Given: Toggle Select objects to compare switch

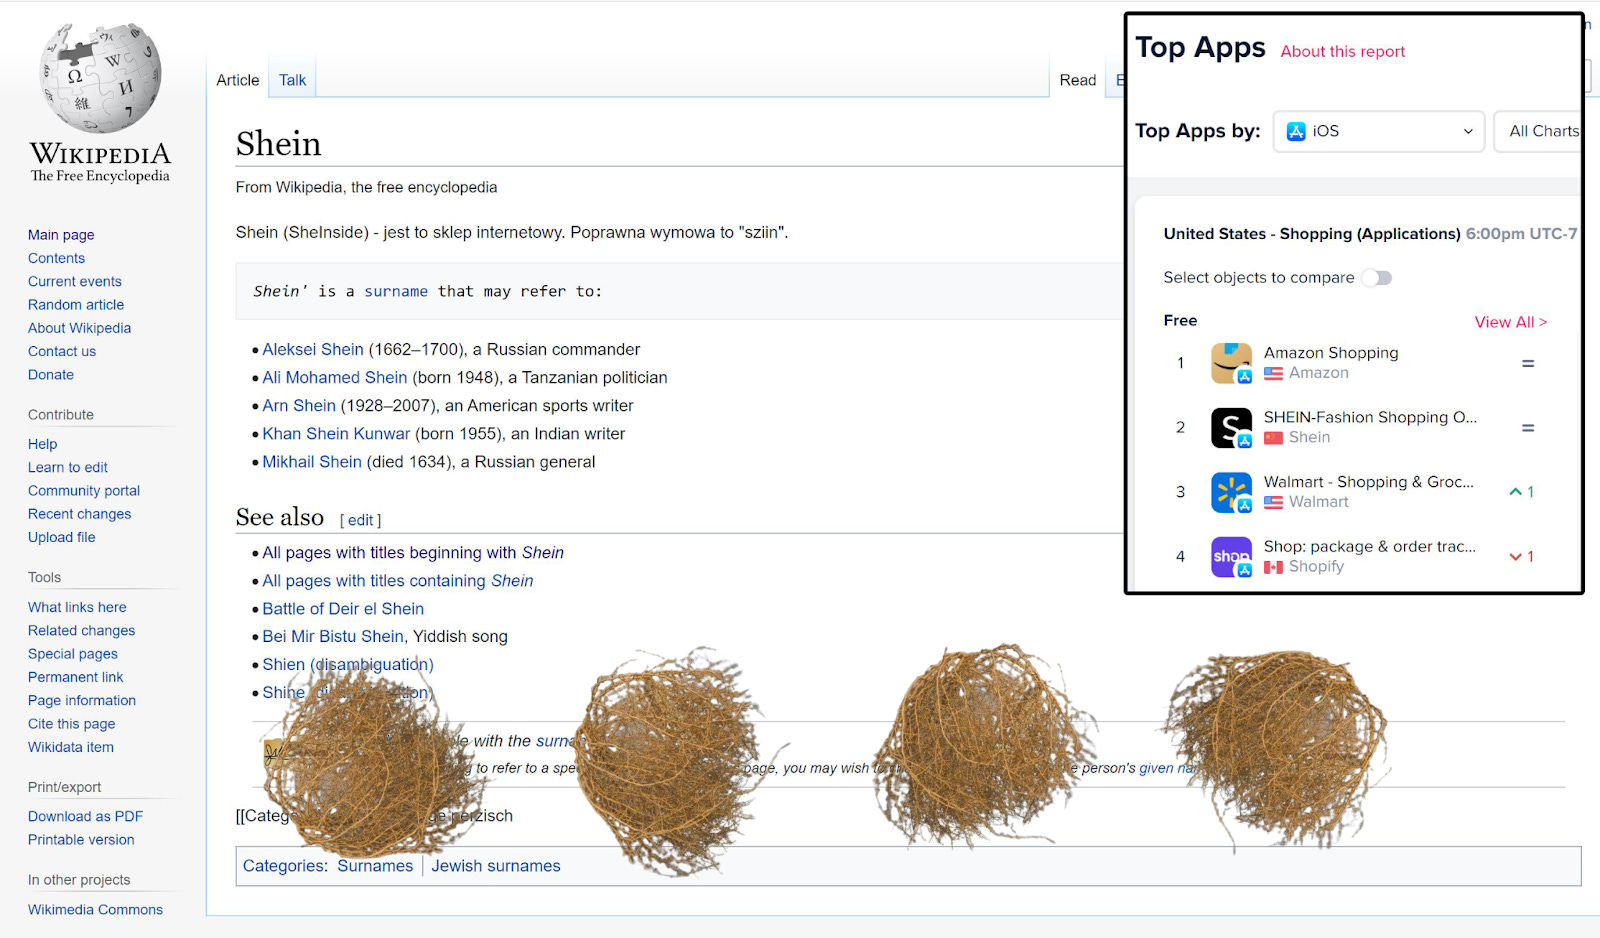Looking at the screenshot, I should [x=1377, y=278].
